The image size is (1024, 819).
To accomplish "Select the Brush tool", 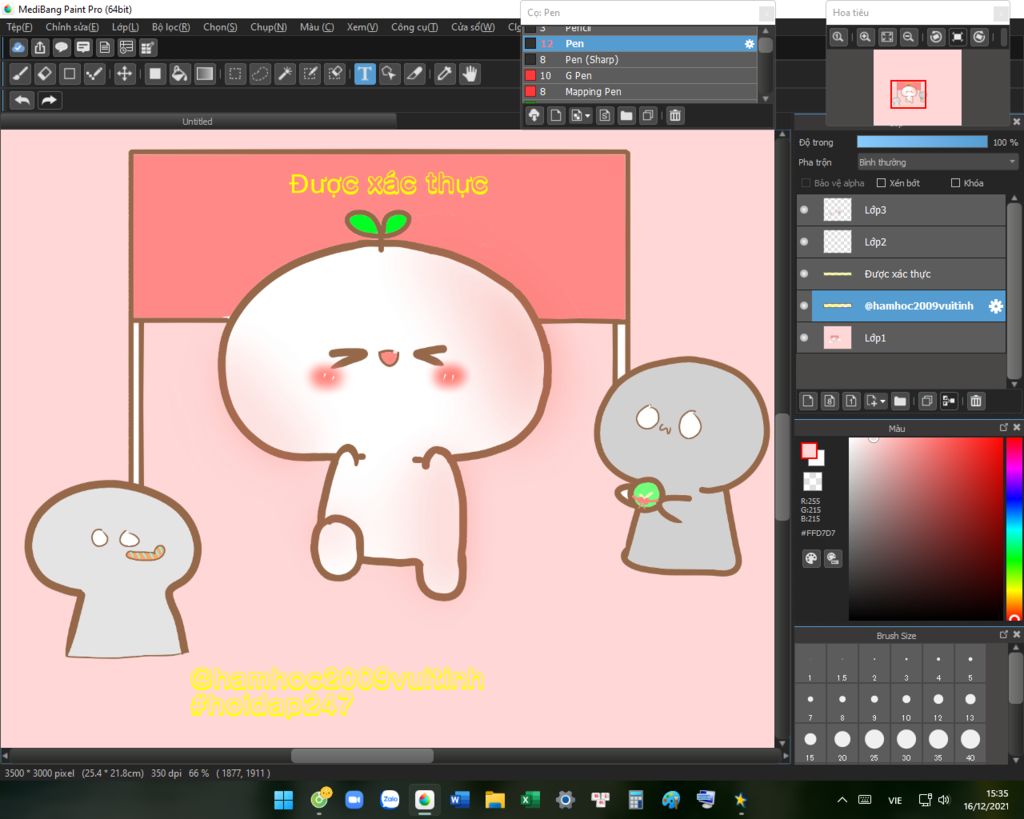I will (x=20, y=74).
